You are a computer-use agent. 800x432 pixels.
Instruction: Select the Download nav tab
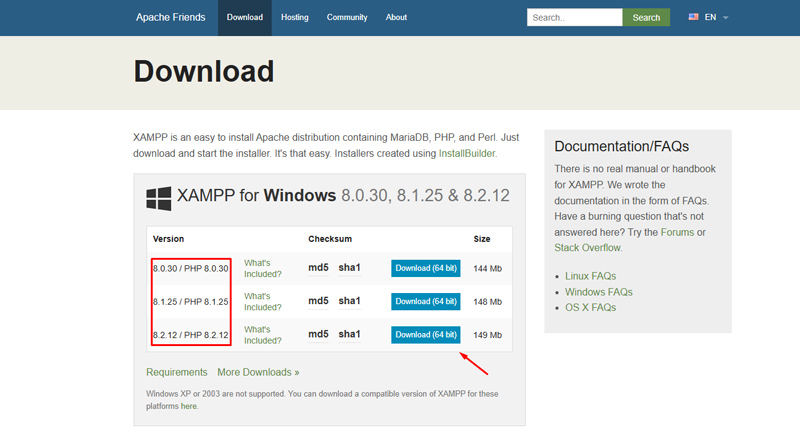(245, 17)
